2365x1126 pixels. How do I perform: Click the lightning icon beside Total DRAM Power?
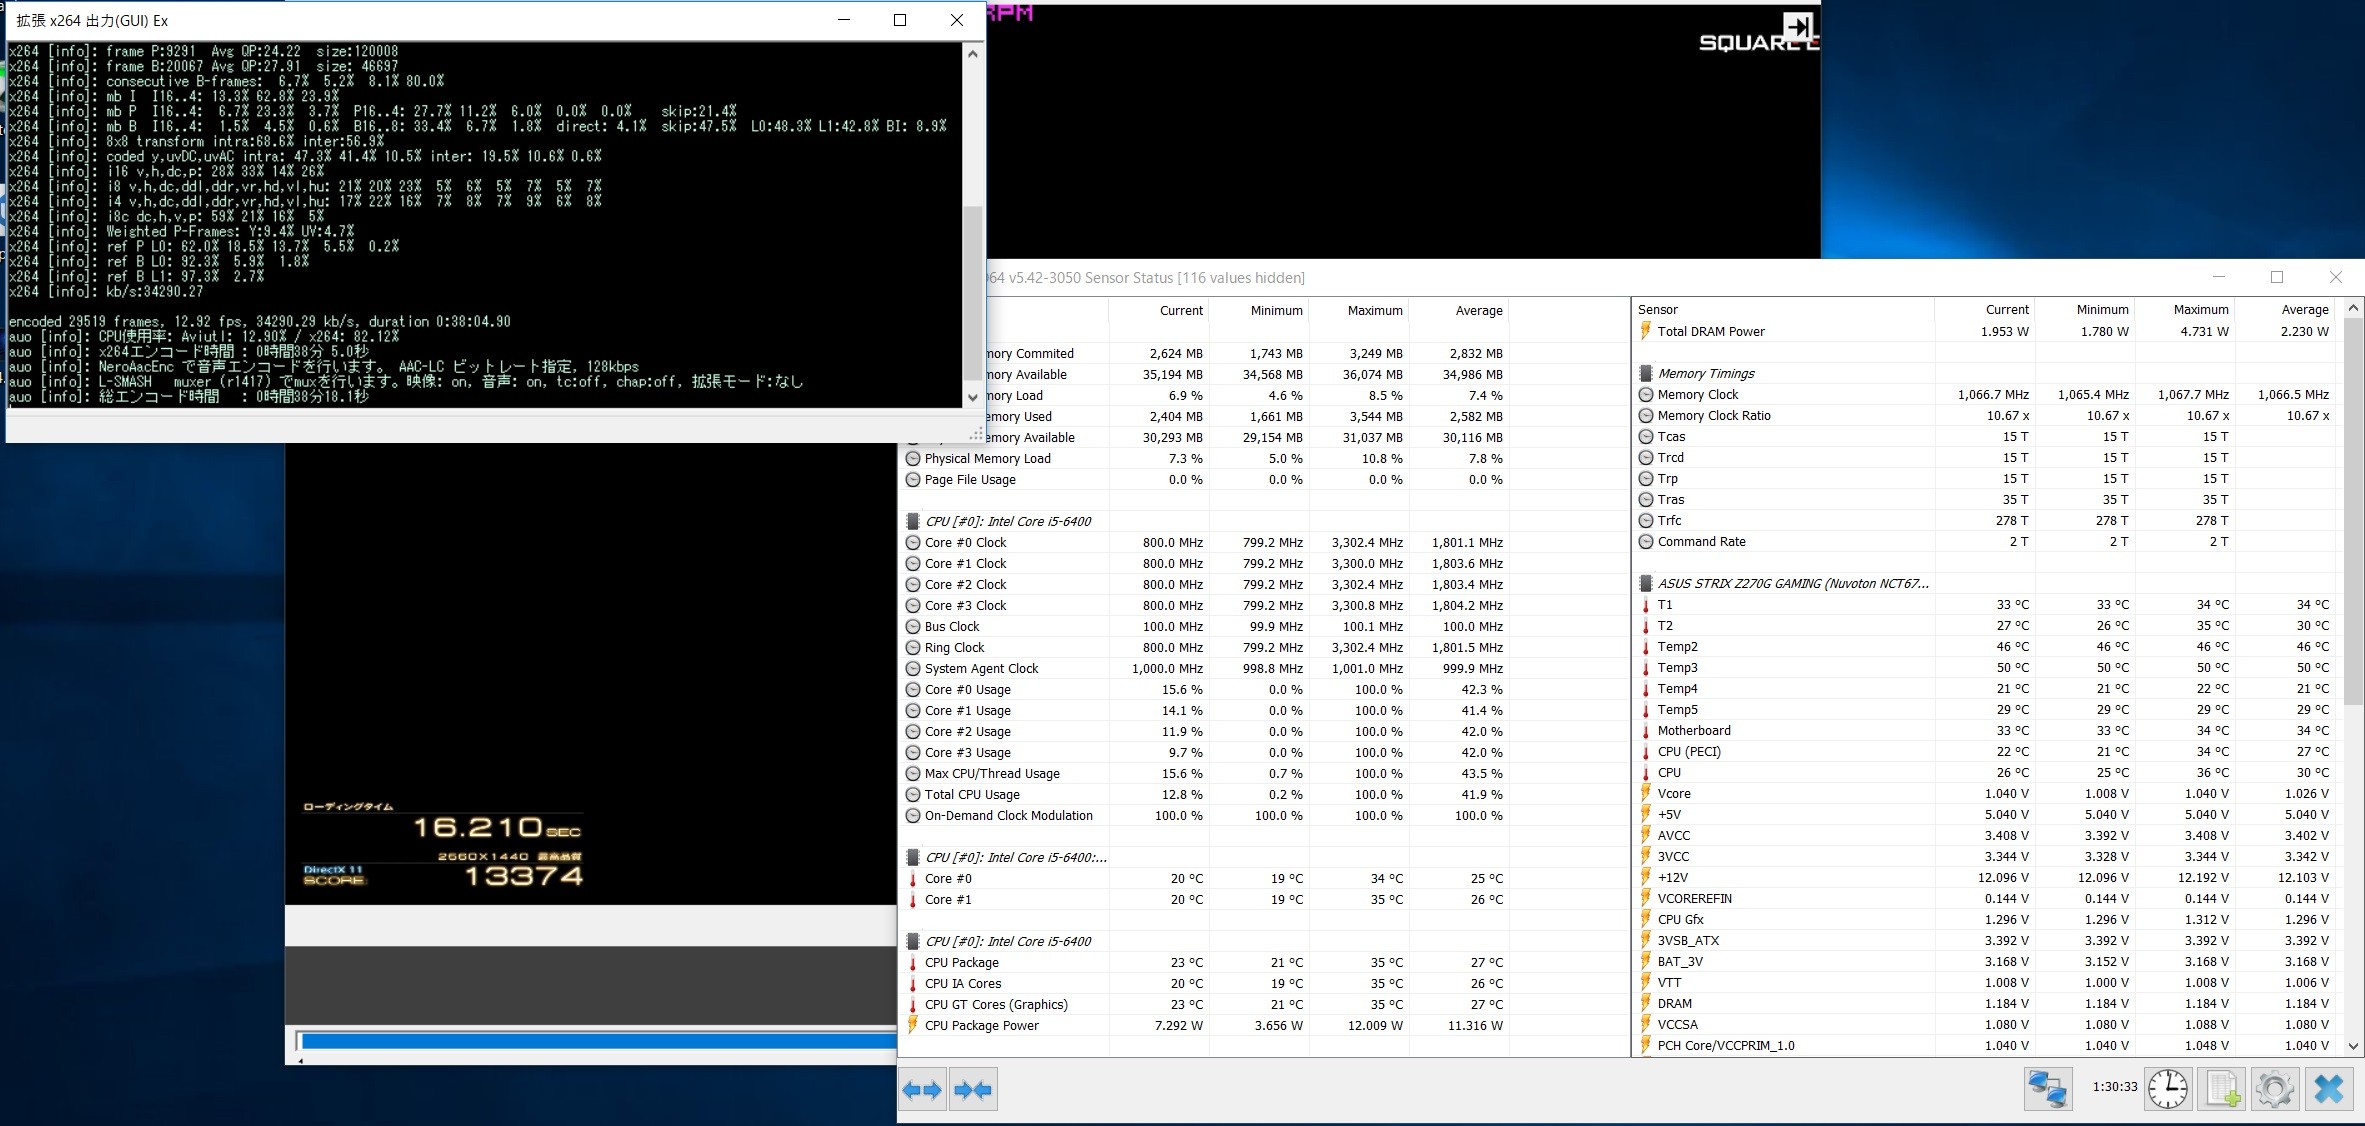tap(1645, 331)
